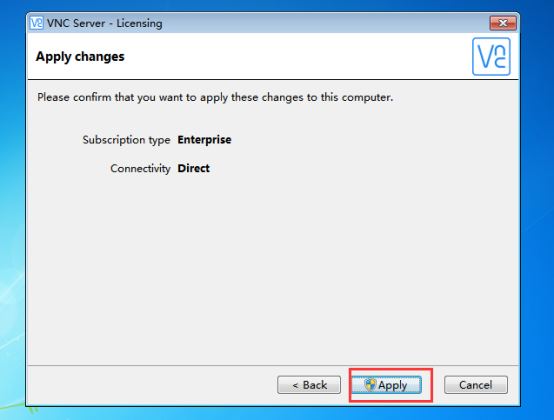Select the "Subscription type" label
554x420 pixels.
[126, 140]
